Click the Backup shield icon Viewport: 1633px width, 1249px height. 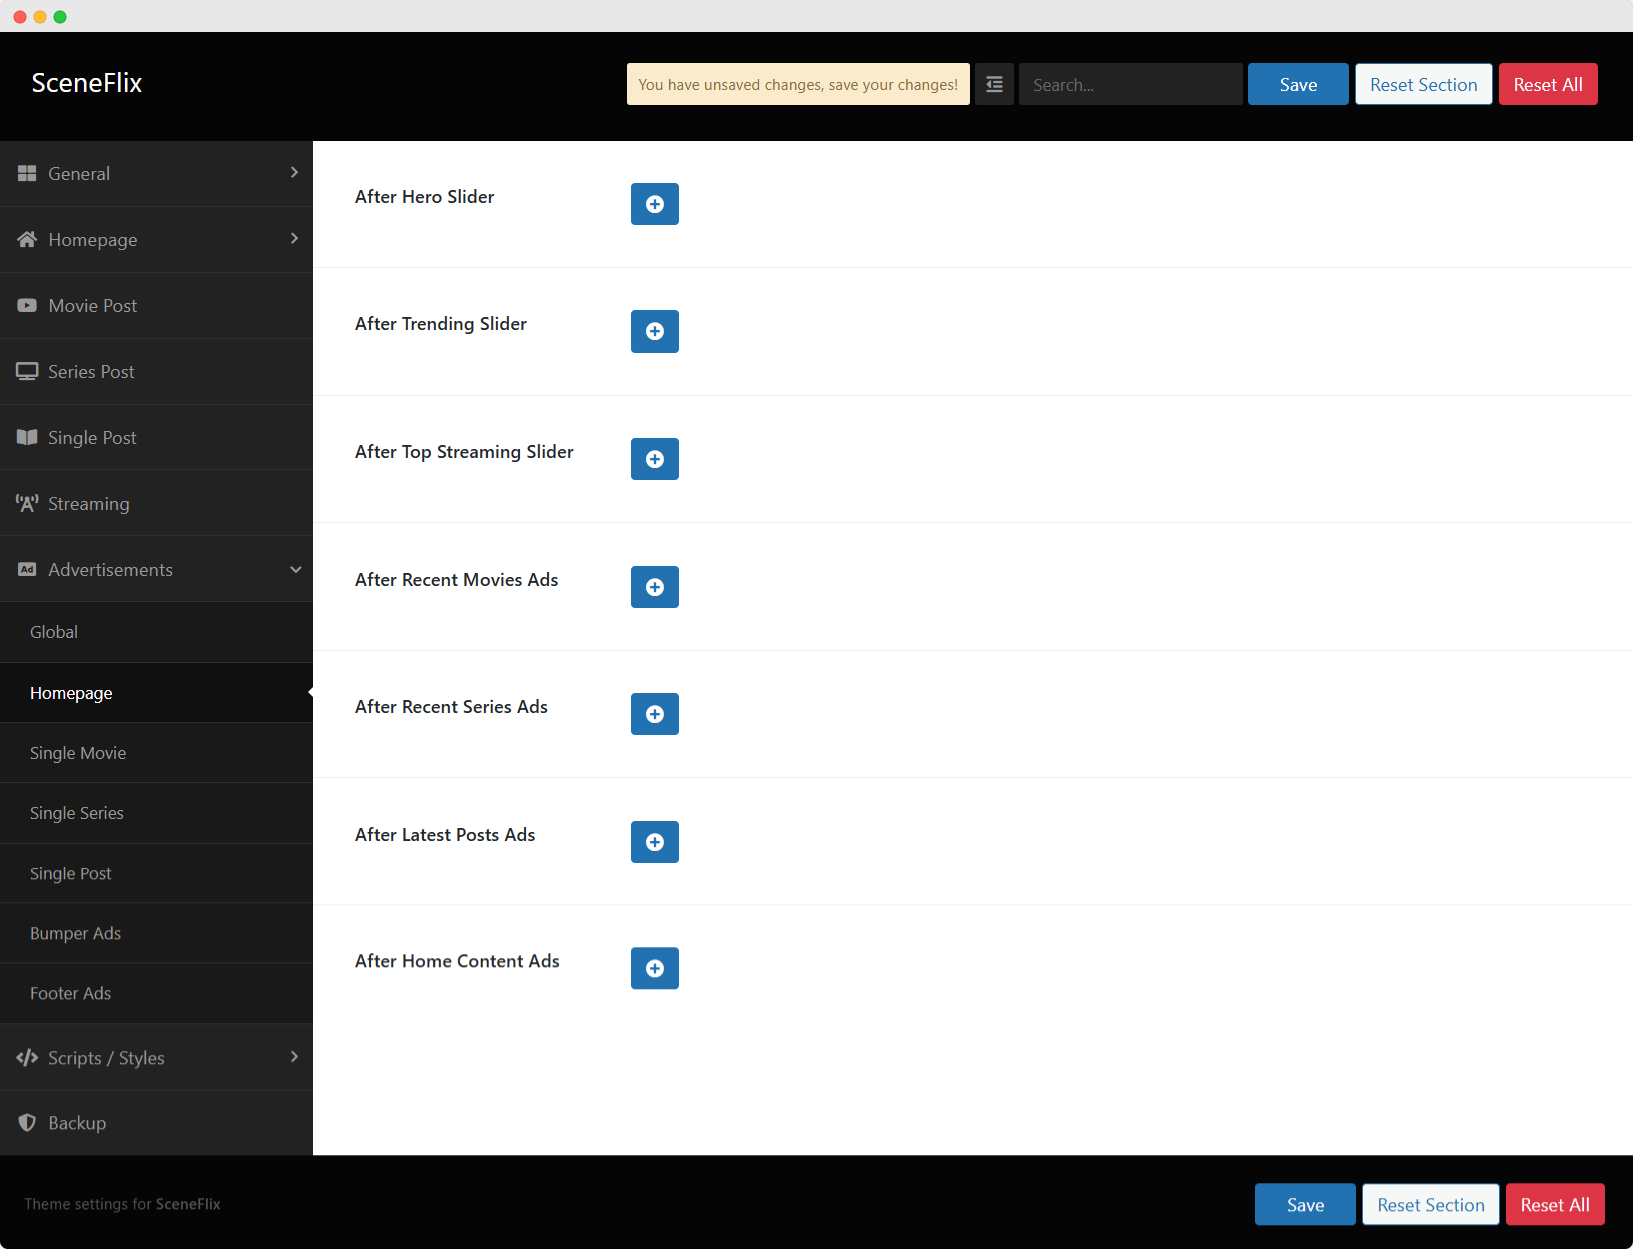(x=27, y=1122)
